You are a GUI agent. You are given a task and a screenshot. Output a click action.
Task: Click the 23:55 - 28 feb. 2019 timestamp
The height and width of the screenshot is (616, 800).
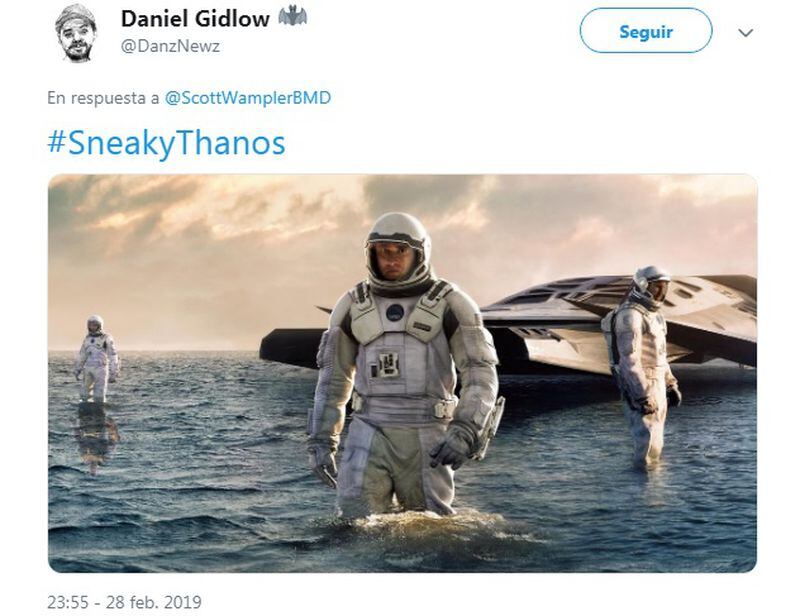click(x=124, y=602)
